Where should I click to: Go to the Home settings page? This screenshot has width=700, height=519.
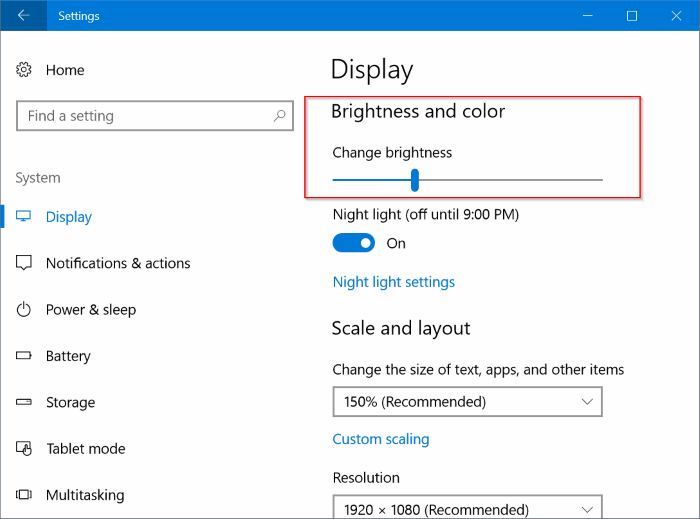click(x=65, y=70)
